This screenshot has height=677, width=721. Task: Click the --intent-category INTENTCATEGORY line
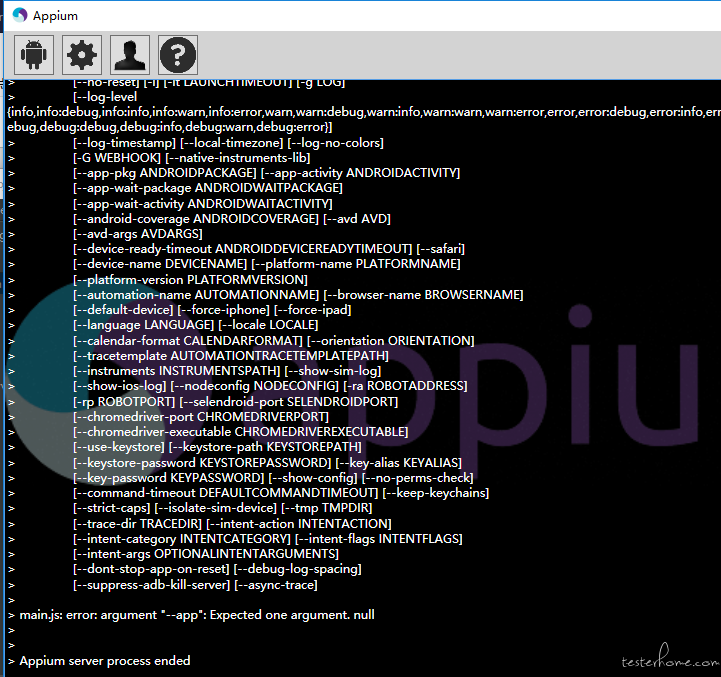[x=268, y=539]
